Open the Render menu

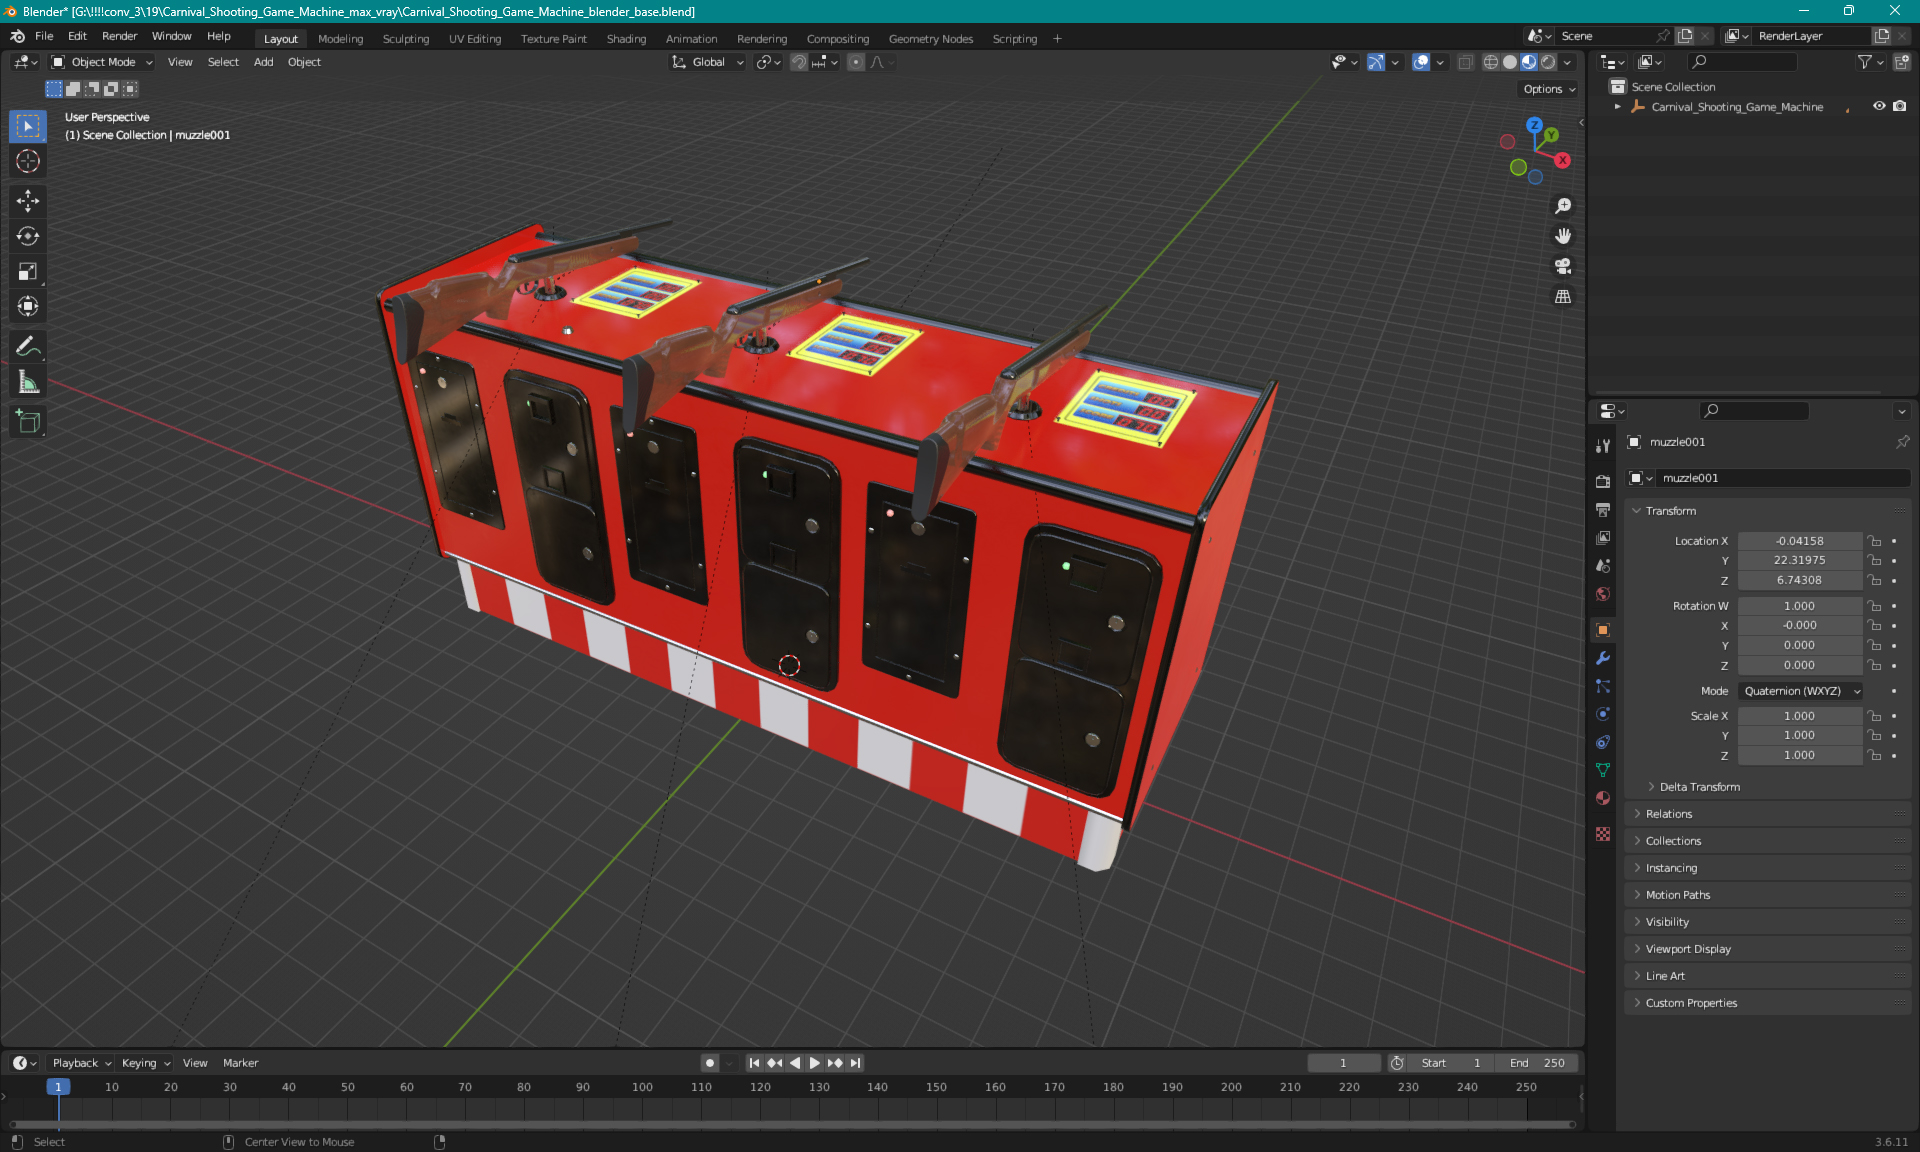coord(119,36)
